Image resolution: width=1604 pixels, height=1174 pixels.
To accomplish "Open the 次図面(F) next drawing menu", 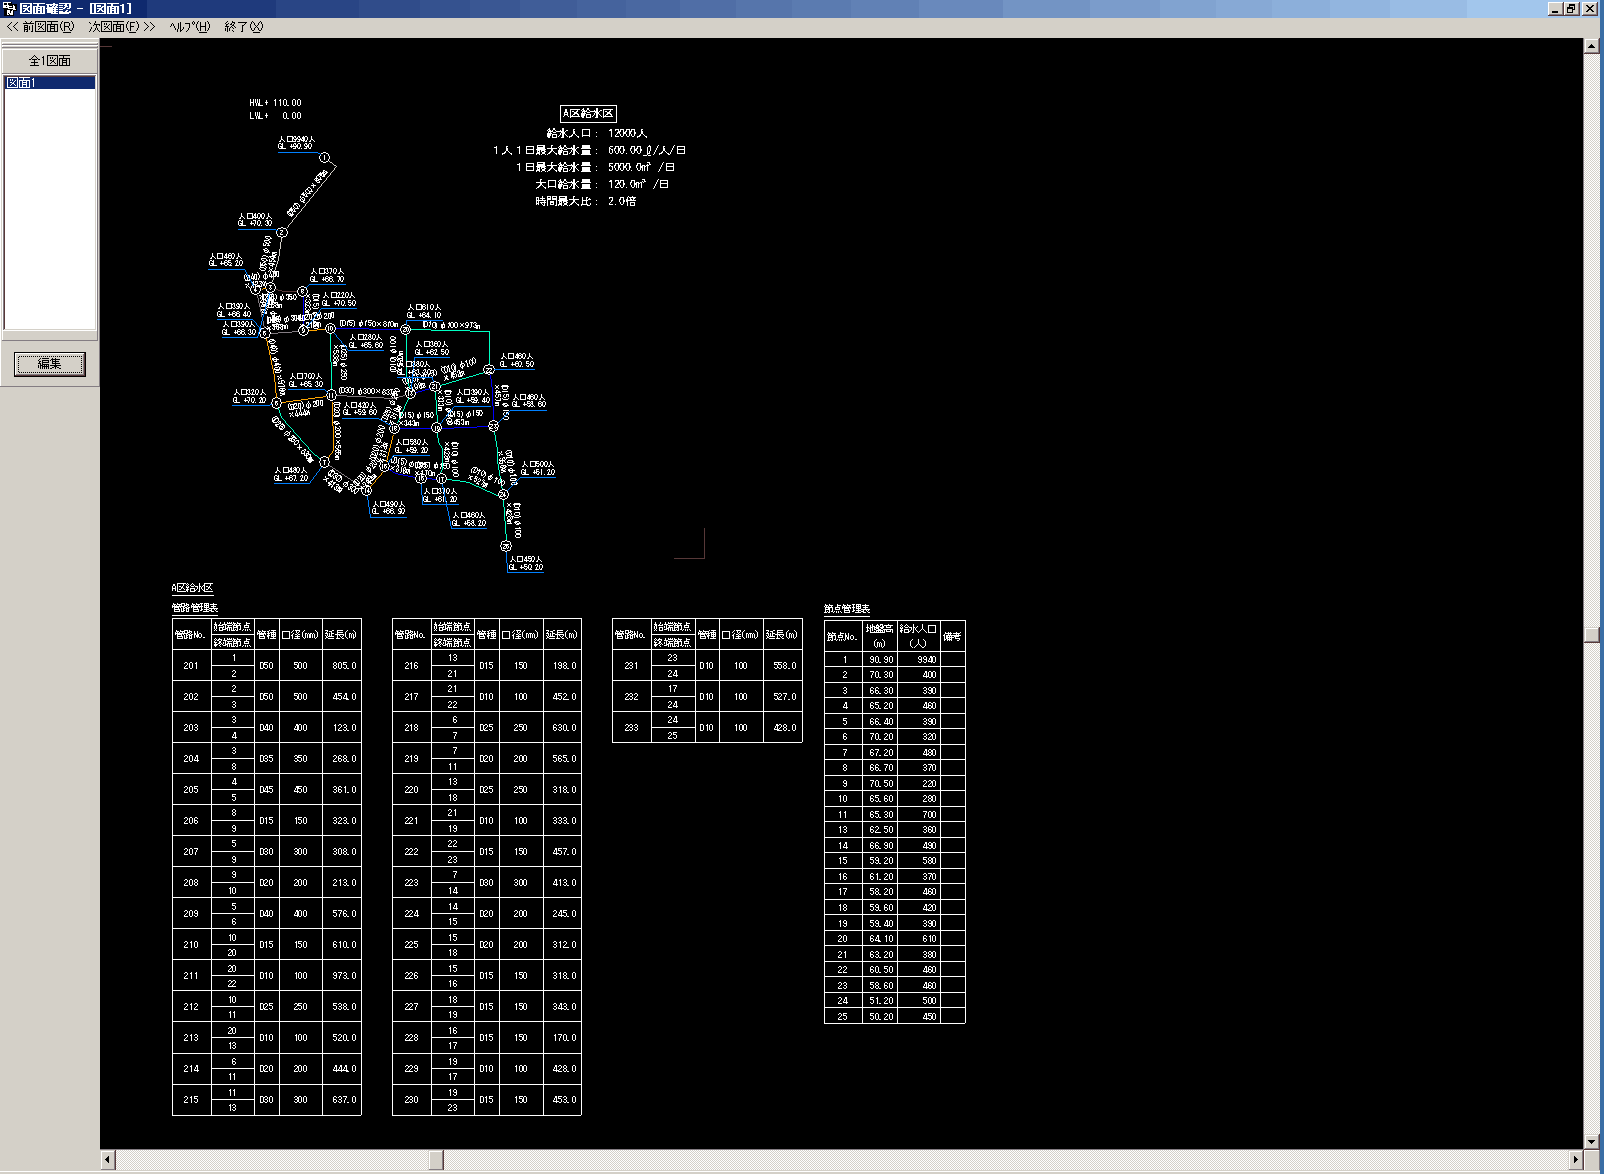I will pos(122,27).
